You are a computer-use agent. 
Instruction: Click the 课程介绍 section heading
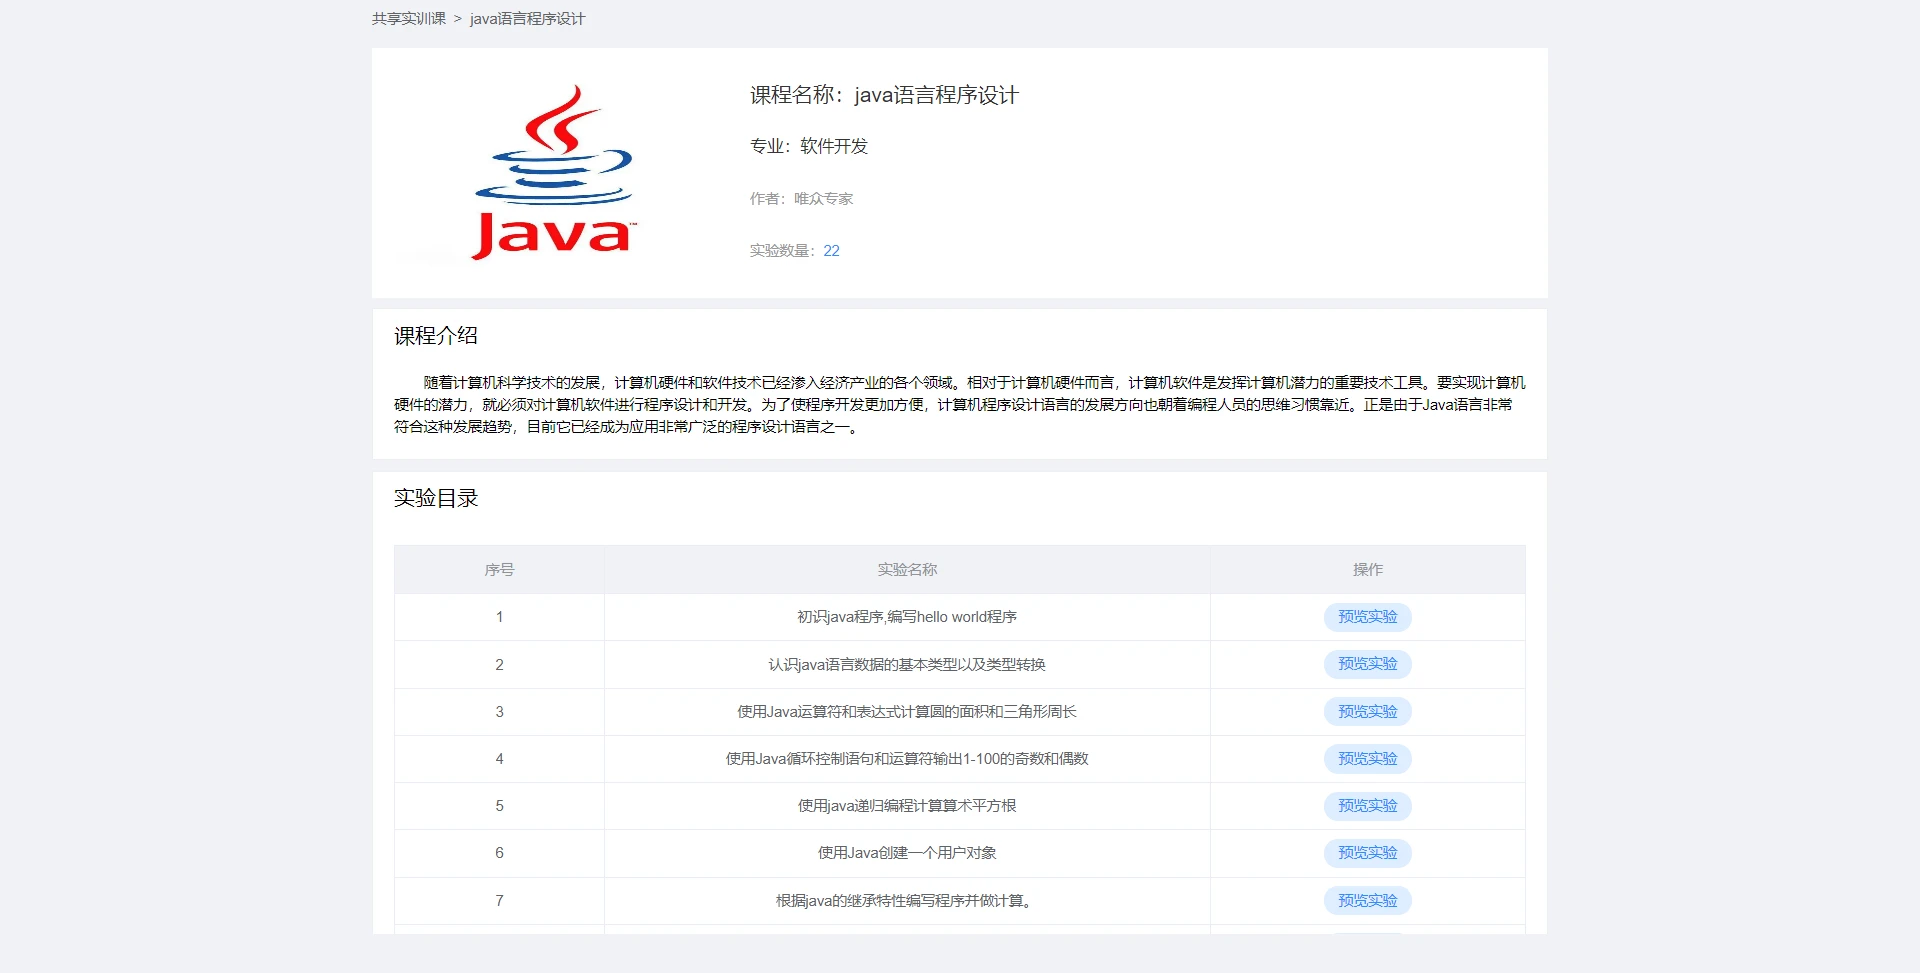tap(436, 336)
